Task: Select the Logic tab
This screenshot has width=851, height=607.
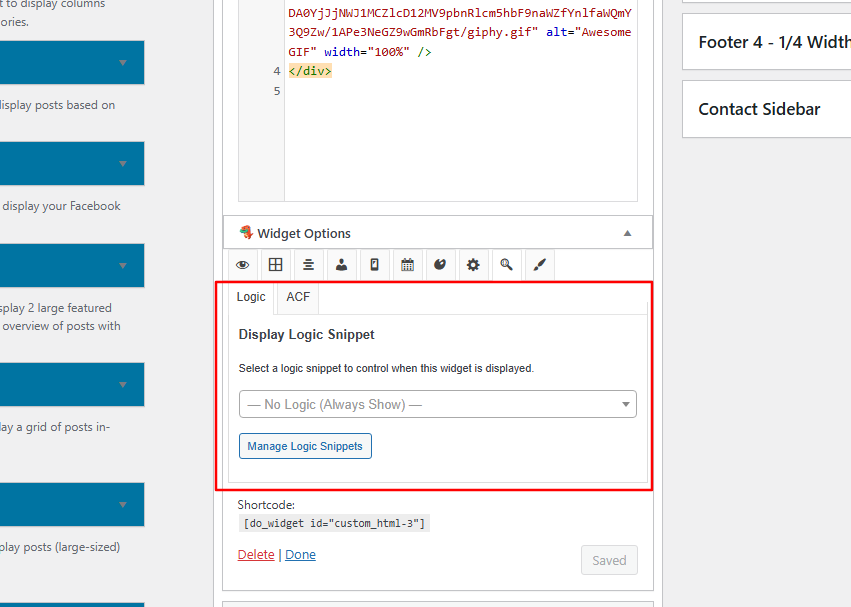Action: click(x=251, y=297)
